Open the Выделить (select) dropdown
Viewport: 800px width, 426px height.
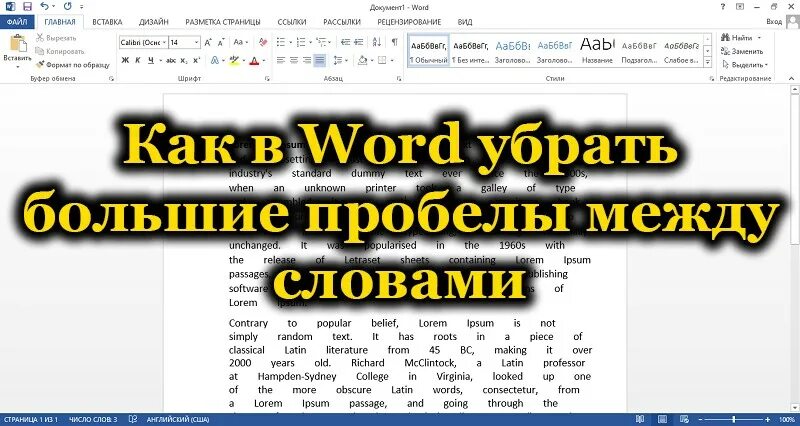(x=744, y=65)
